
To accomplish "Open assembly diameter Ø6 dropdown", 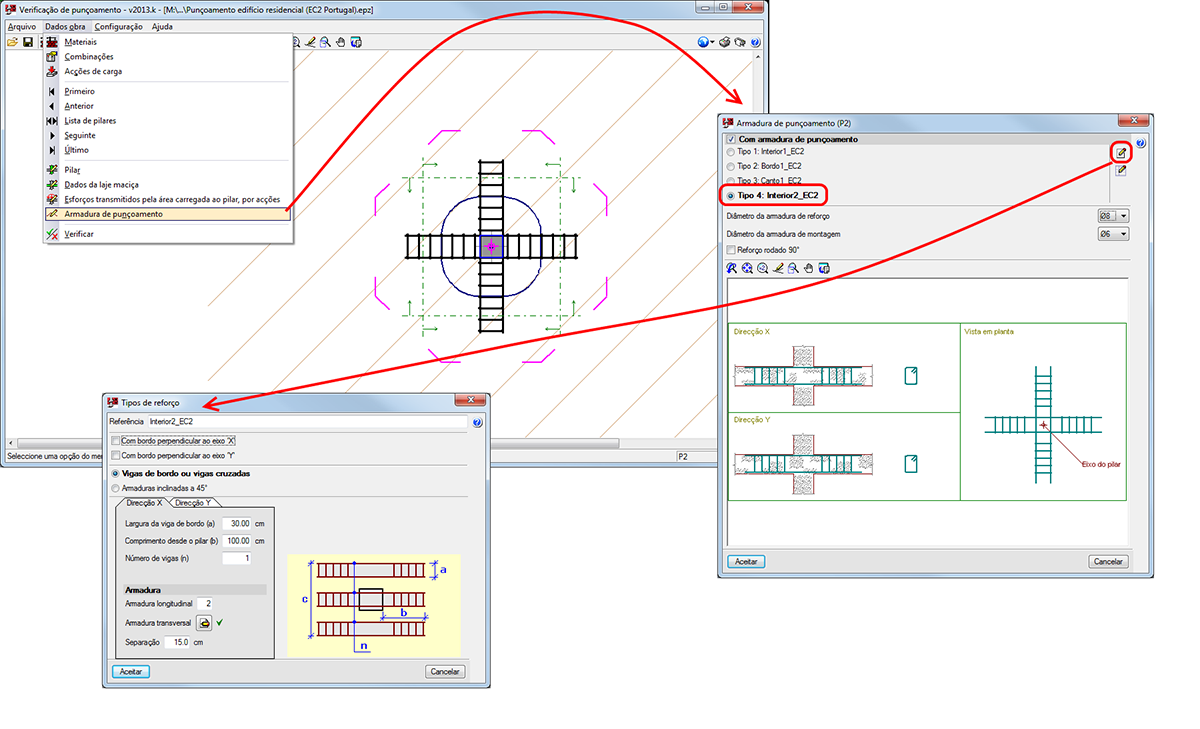I will pyautogui.click(x=1113, y=234).
